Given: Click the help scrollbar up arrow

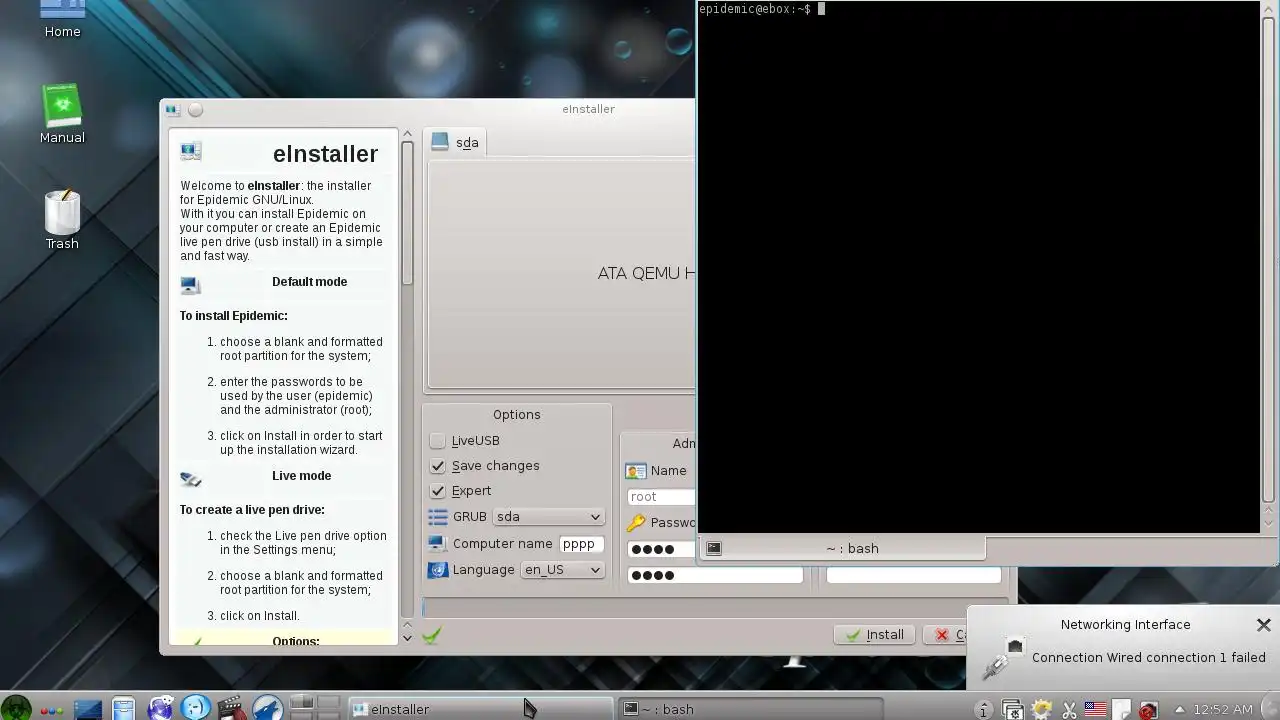Looking at the screenshot, I should 407,134.
